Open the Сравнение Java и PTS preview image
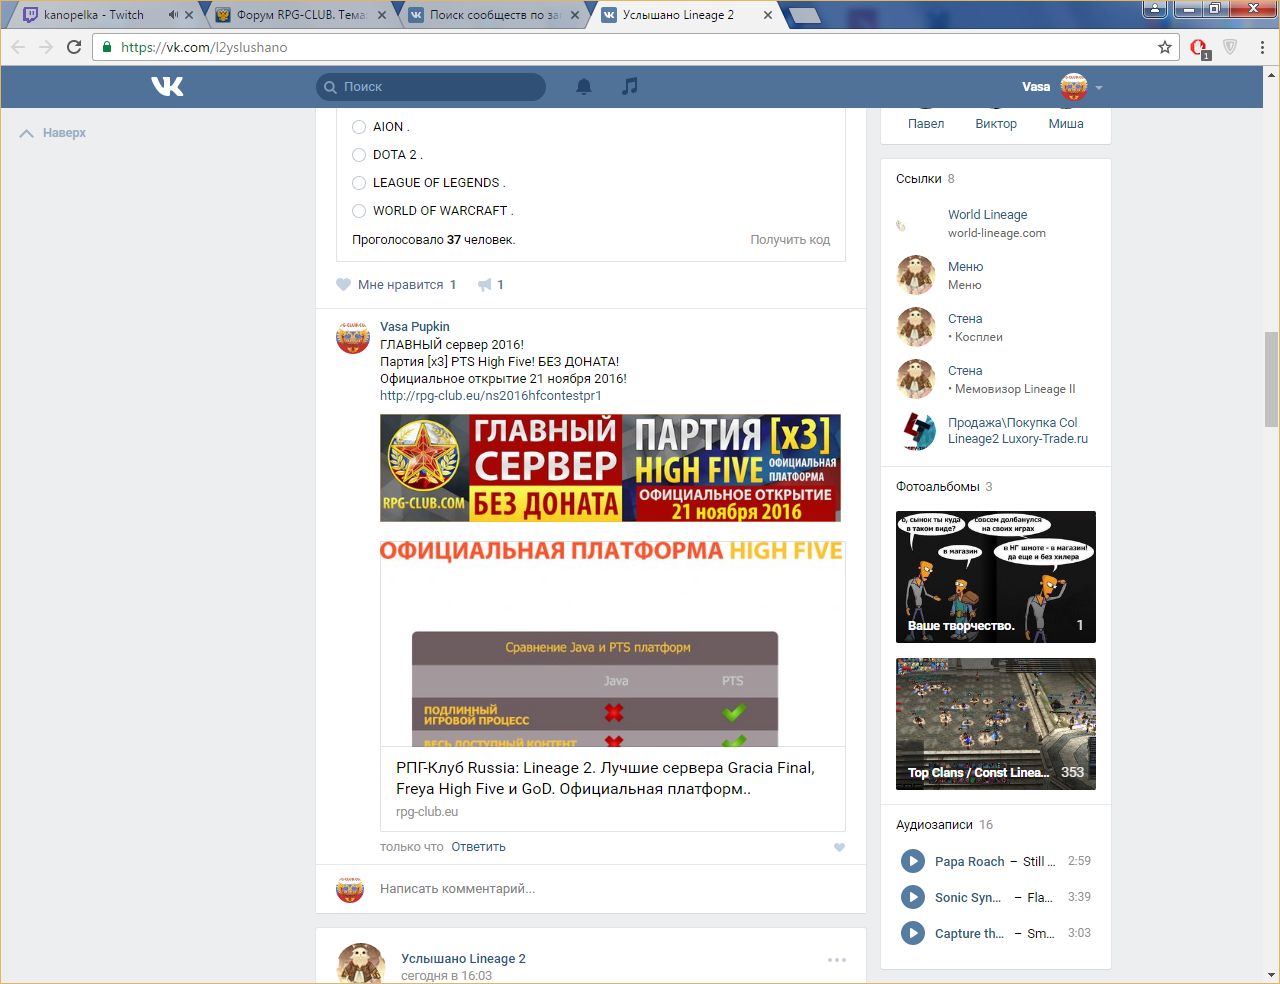This screenshot has width=1280, height=984. point(613,644)
